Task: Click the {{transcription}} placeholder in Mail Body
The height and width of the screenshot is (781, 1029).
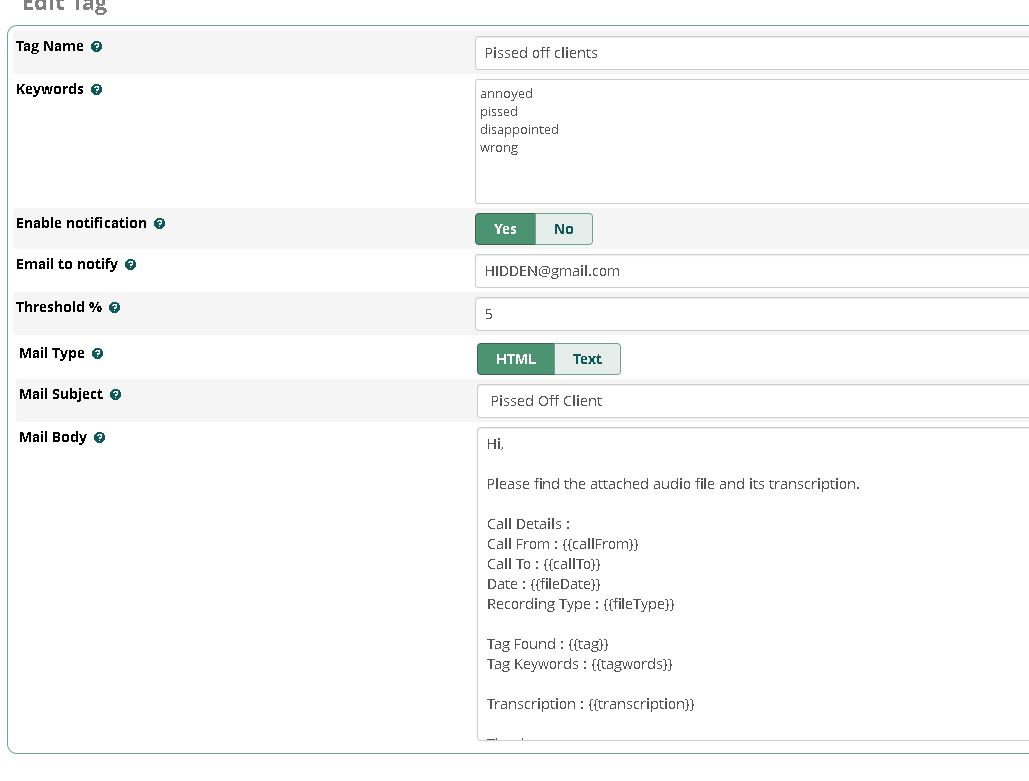Action: coord(641,704)
